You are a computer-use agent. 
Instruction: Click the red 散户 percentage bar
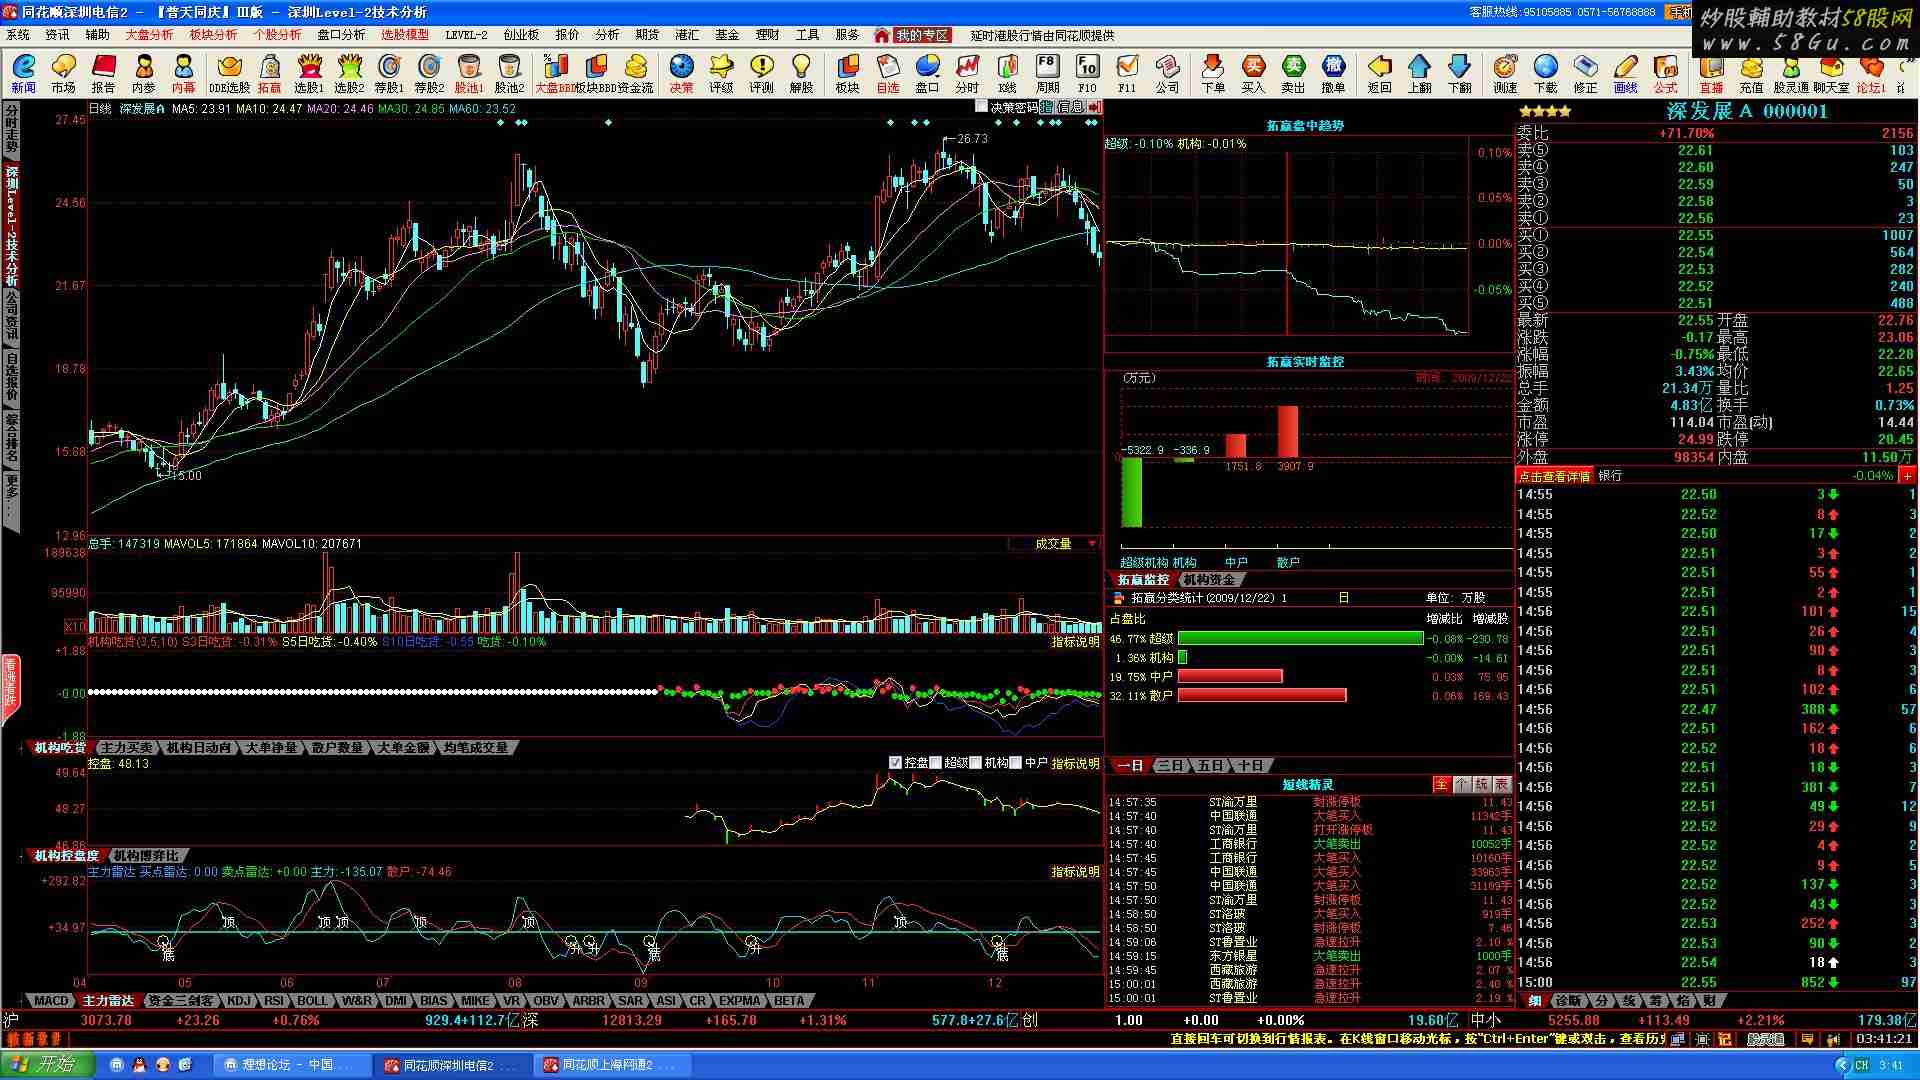click(x=1262, y=695)
